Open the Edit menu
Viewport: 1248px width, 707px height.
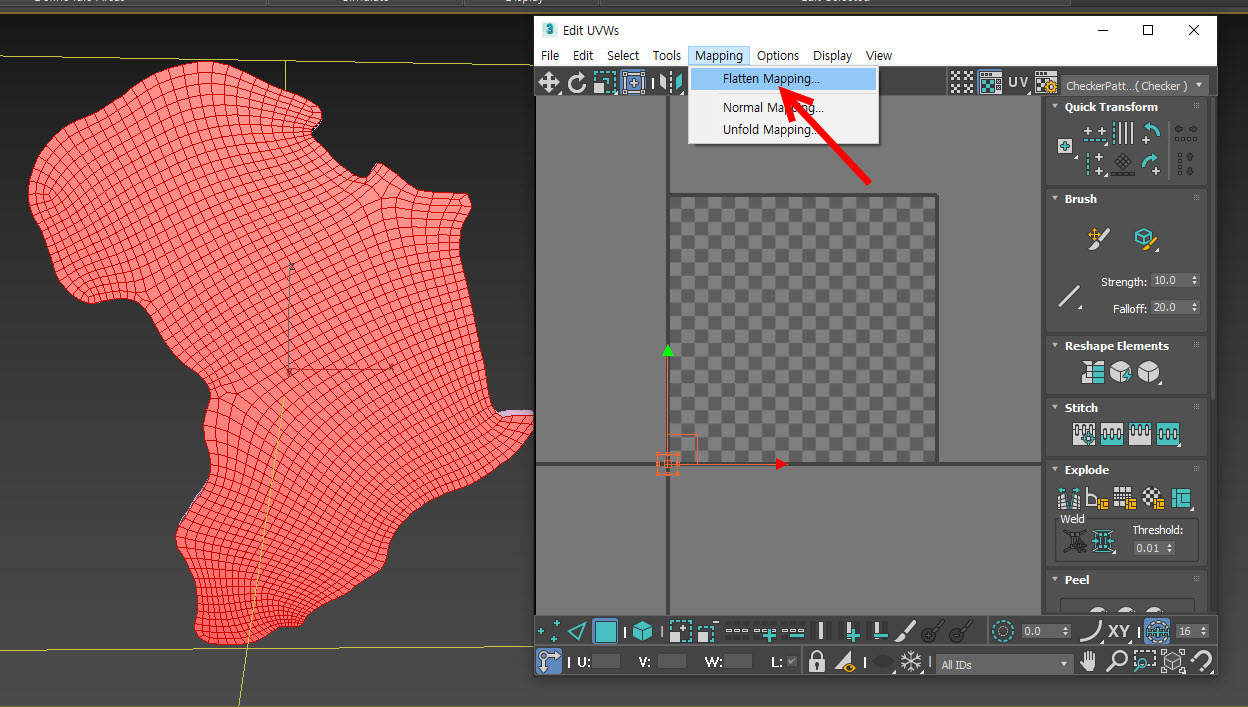pyautogui.click(x=583, y=56)
